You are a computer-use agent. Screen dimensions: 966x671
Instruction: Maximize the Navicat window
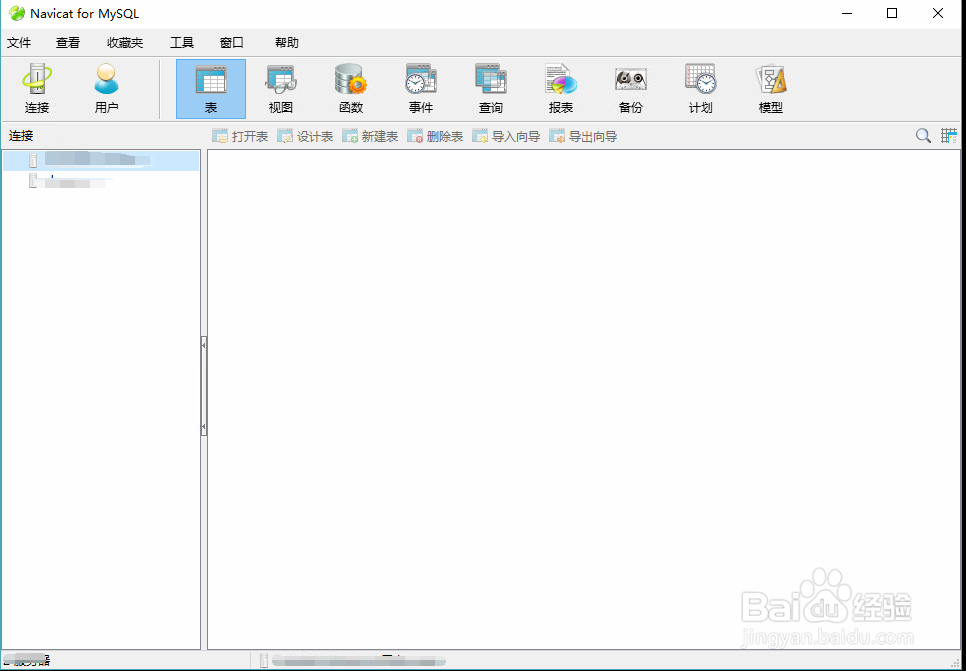tap(891, 13)
